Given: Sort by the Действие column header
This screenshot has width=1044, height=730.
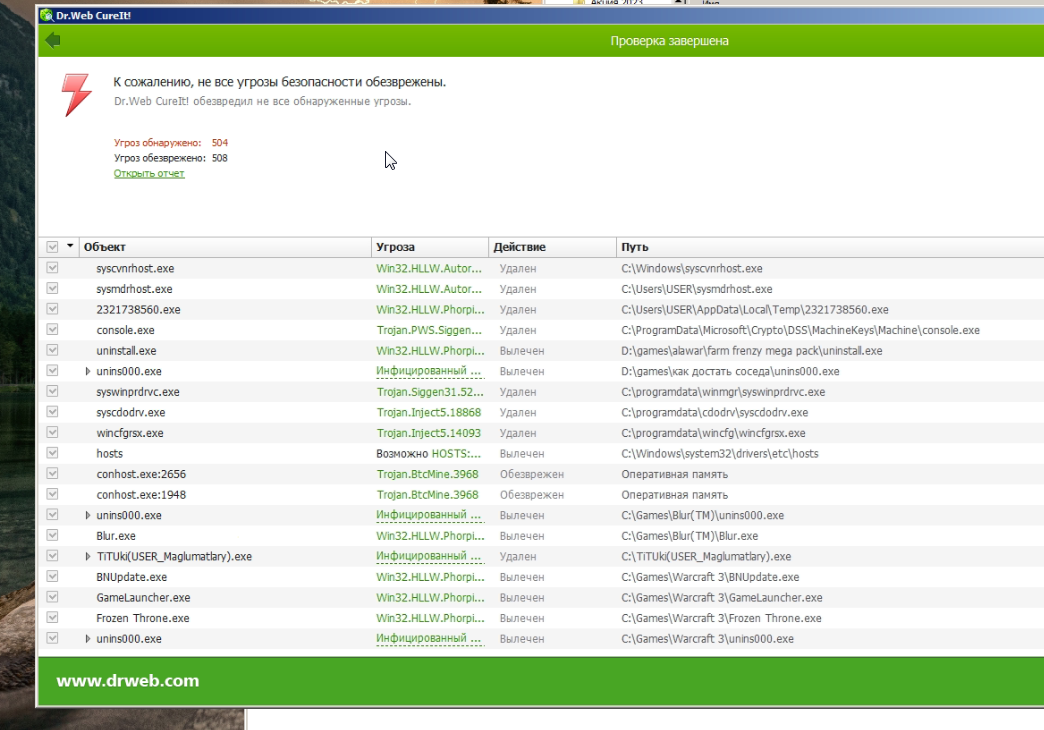Looking at the screenshot, I should pyautogui.click(x=552, y=247).
